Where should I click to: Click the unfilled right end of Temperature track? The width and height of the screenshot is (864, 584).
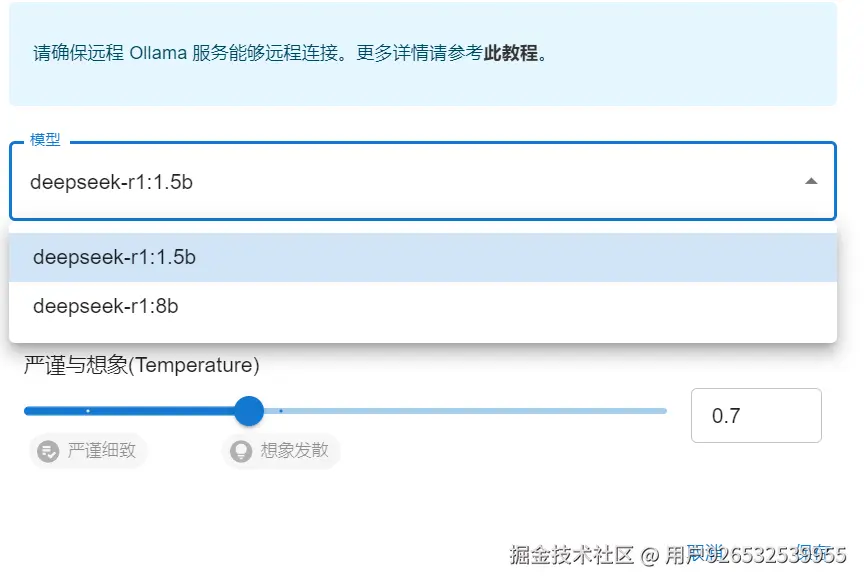655,411
